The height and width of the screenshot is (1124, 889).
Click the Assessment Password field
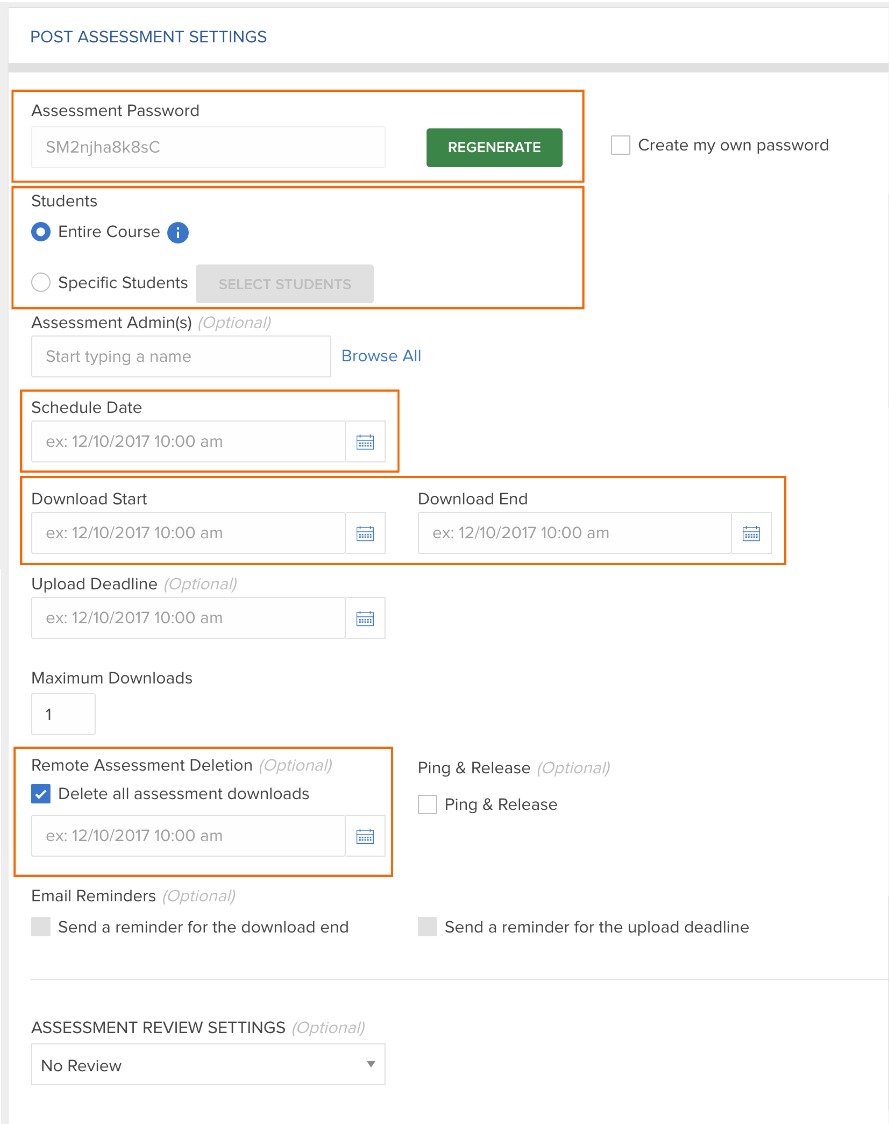208,147
